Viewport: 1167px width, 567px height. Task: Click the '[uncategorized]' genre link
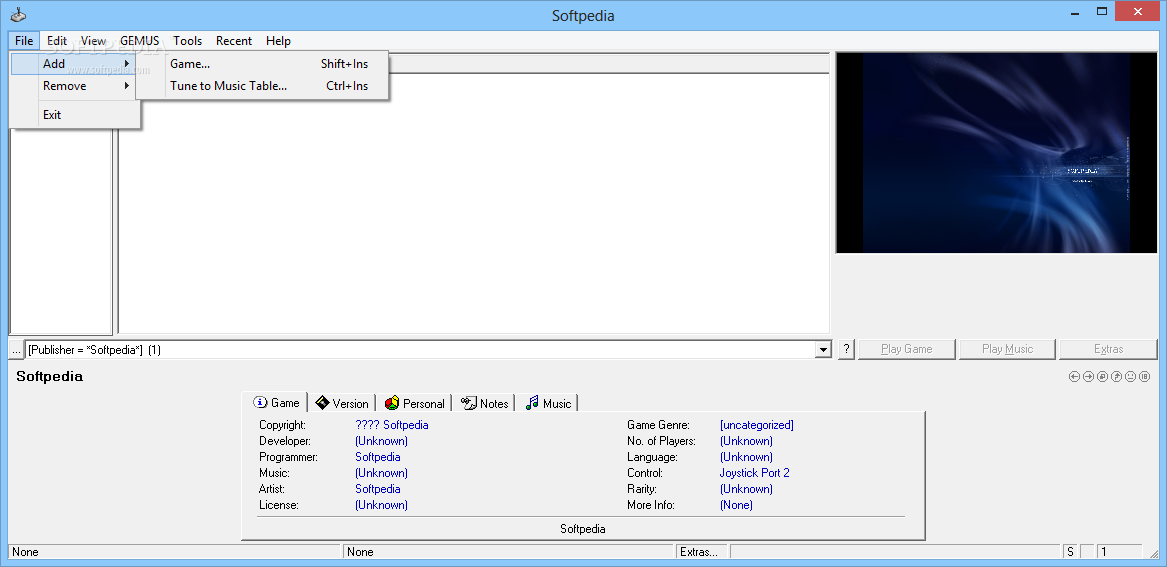click(756, 425)
